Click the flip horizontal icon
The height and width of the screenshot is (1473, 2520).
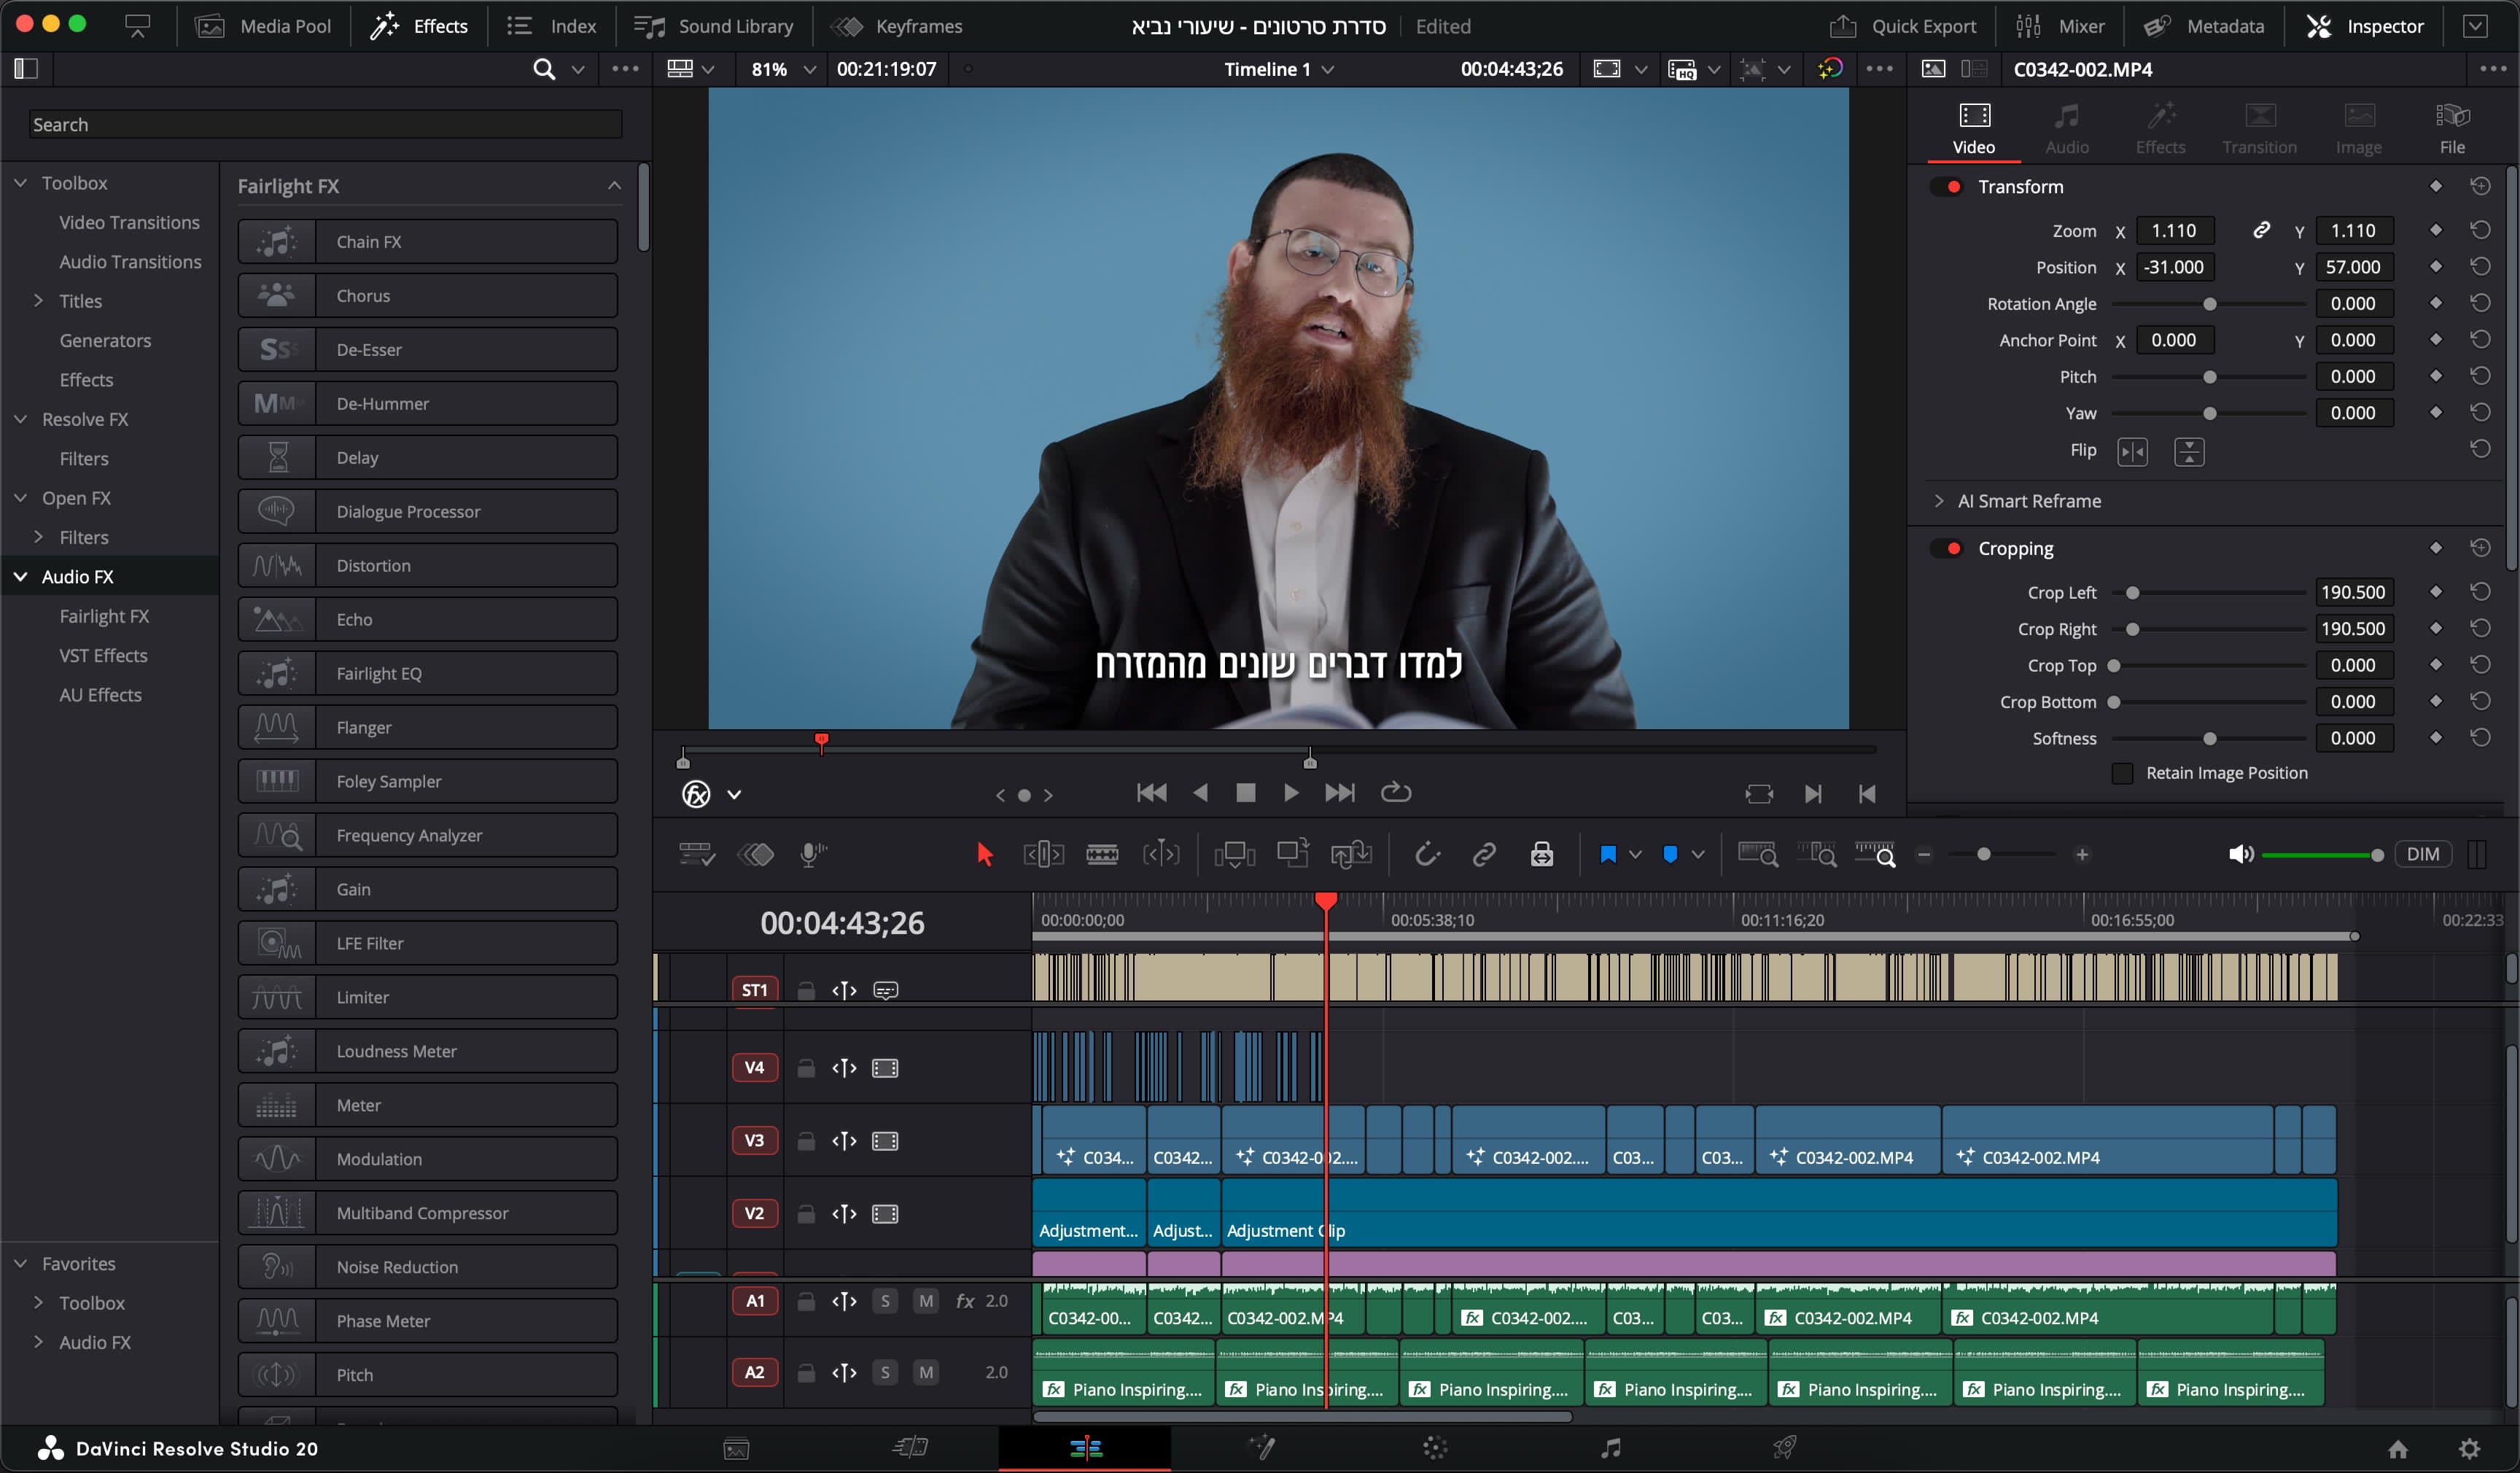[x=2132, y=452]
